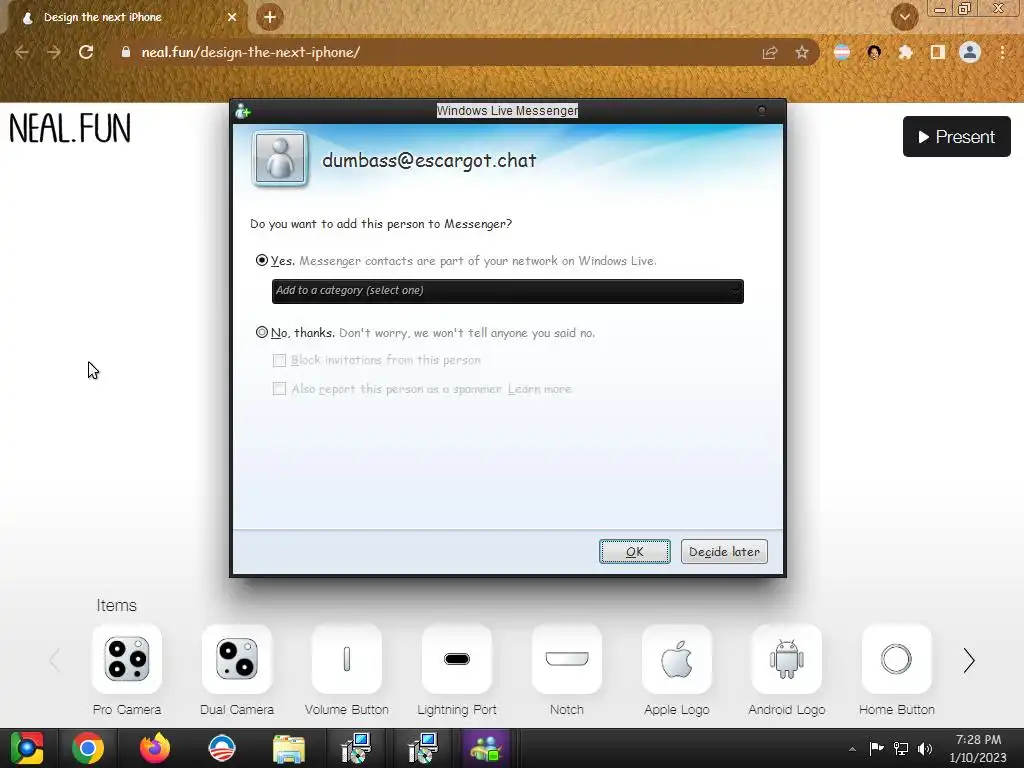Reload the page
The image size is (1024, 768).
click(x=86, y=52)
